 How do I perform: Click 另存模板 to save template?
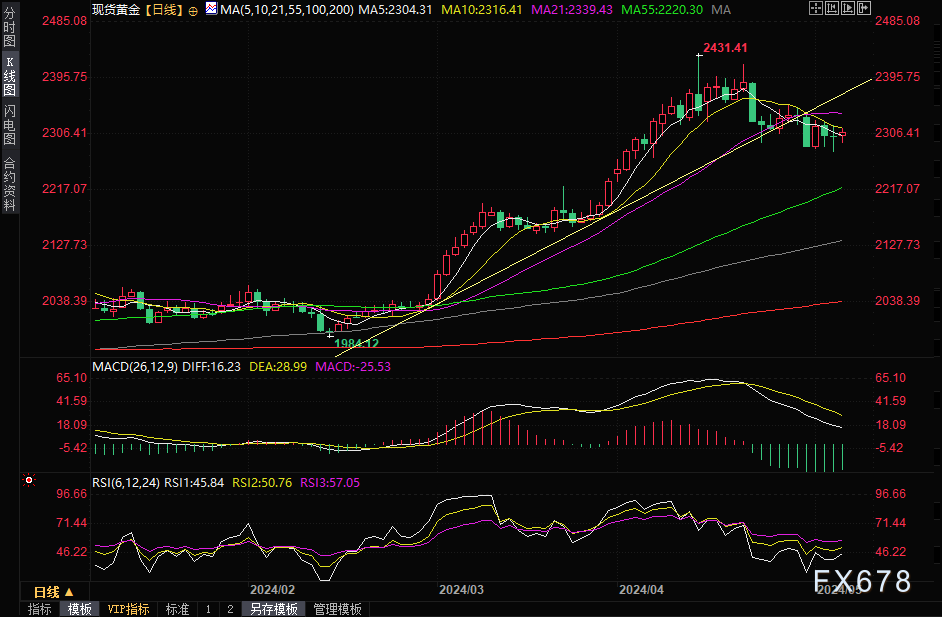[x=274, y=609]
